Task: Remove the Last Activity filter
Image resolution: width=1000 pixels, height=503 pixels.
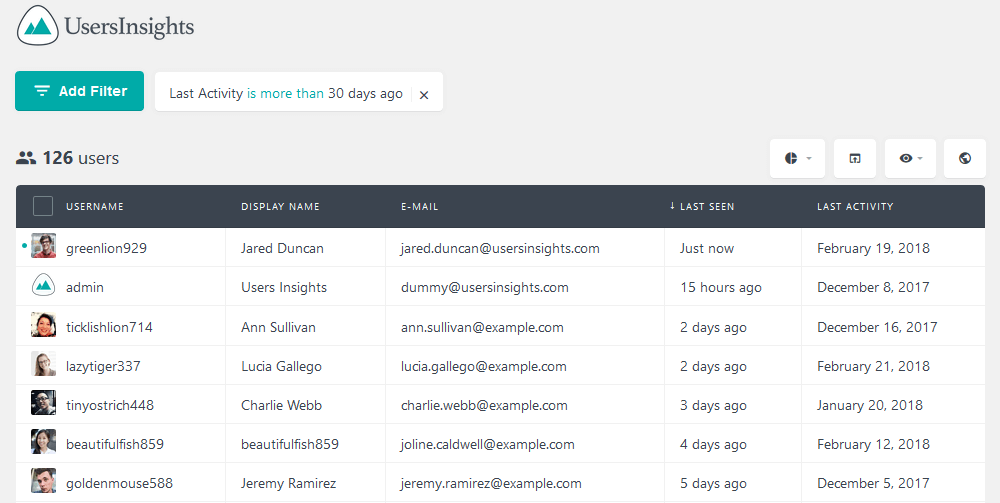Action: [423, 95]
